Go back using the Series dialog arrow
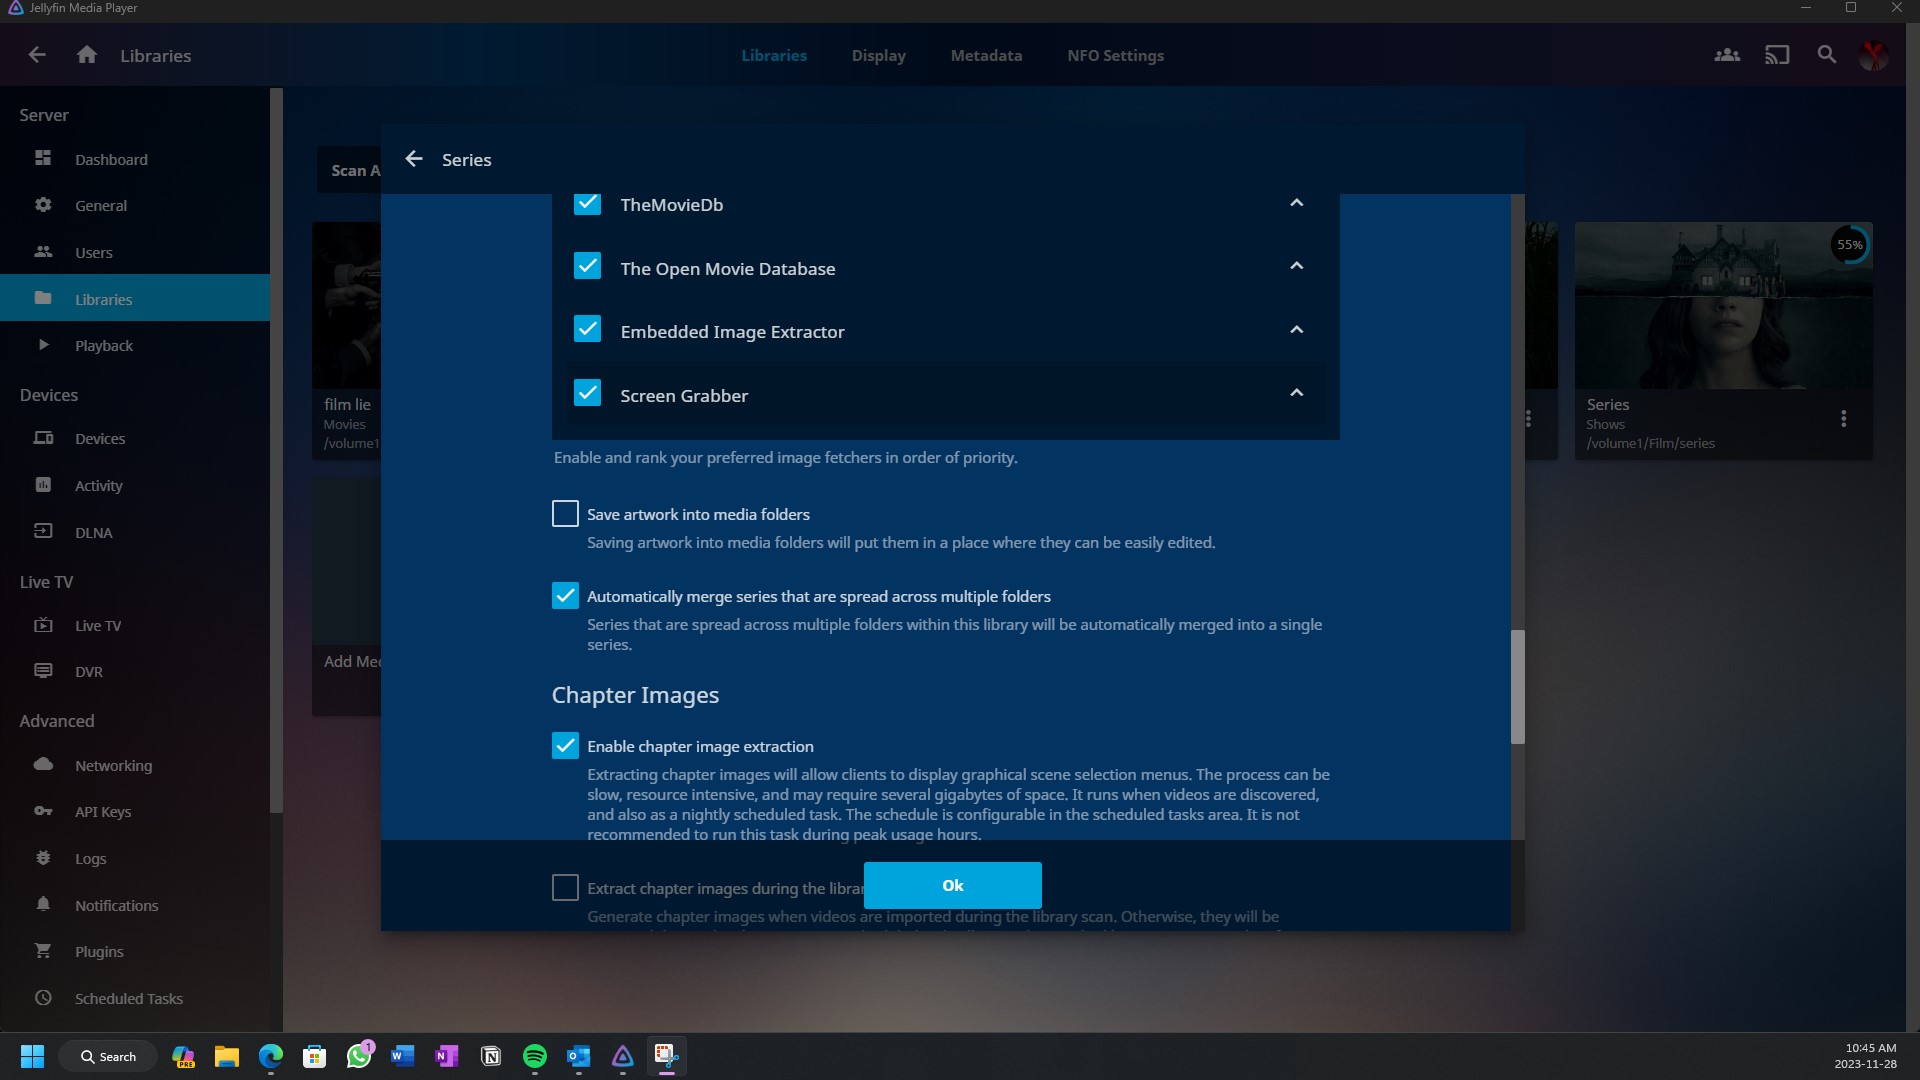 coord(414,159)
